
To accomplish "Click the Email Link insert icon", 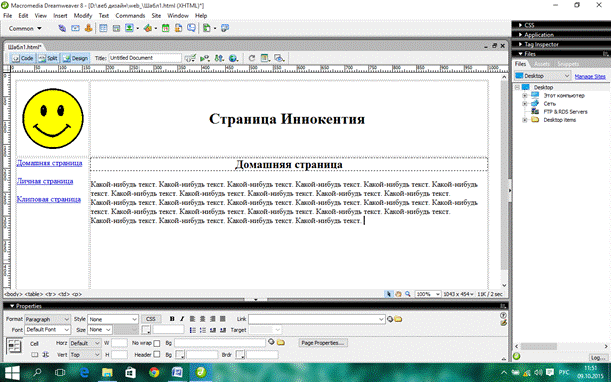I will [75, 28].
